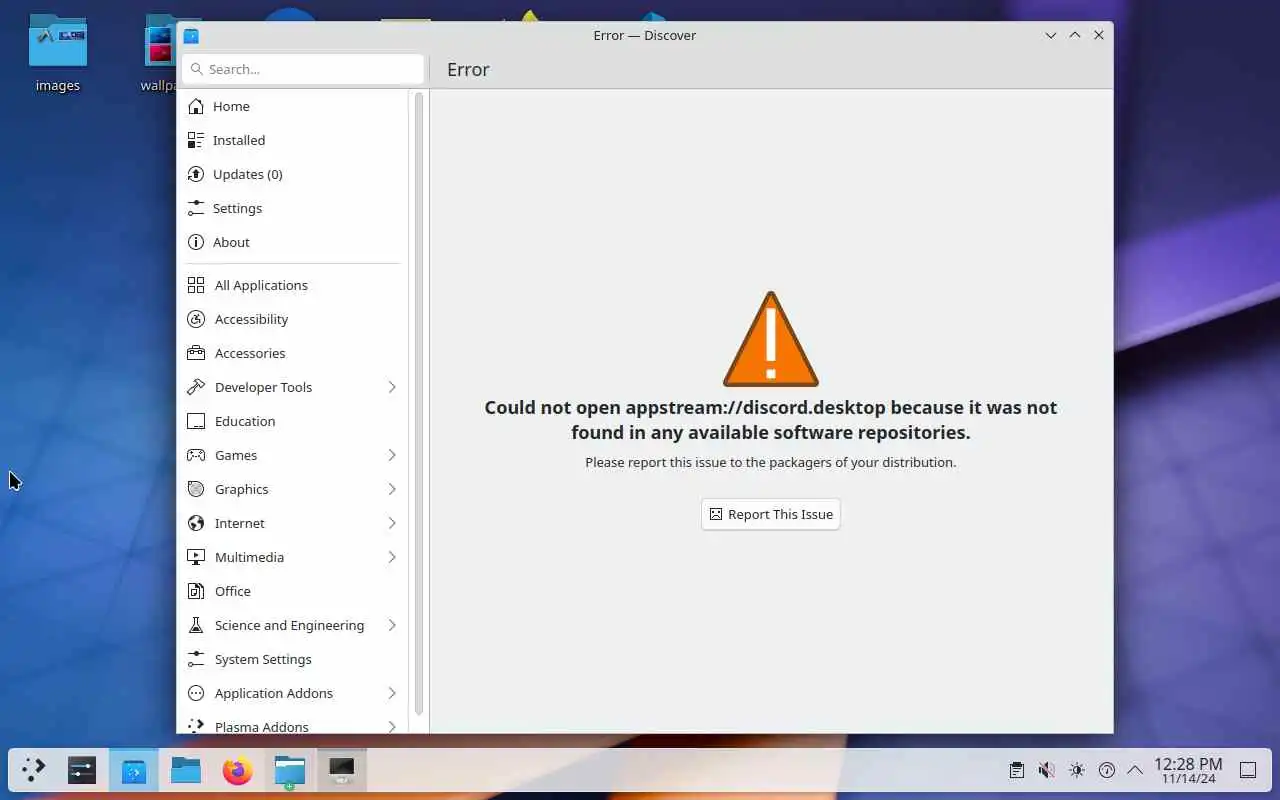Click Report This Issue button
The width and height of the screenshot is (1280, 800).
771,514
